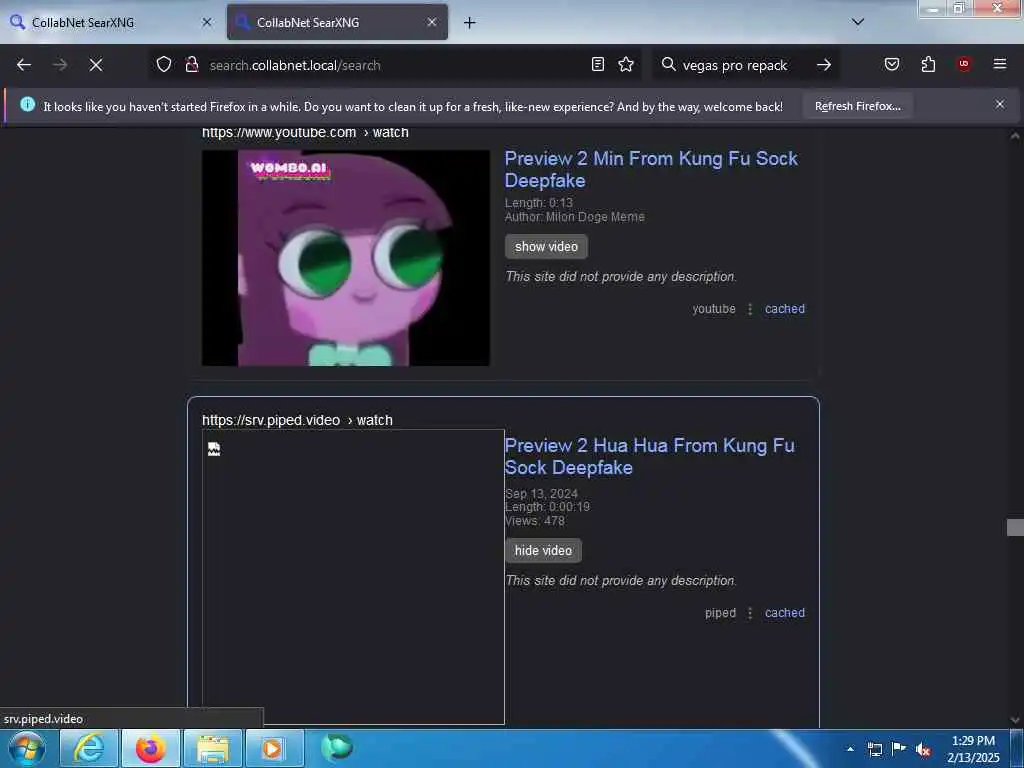Click the page vertical scrollbar thumb
Screen dimensions: 1024x768
tap(1015, 527)
